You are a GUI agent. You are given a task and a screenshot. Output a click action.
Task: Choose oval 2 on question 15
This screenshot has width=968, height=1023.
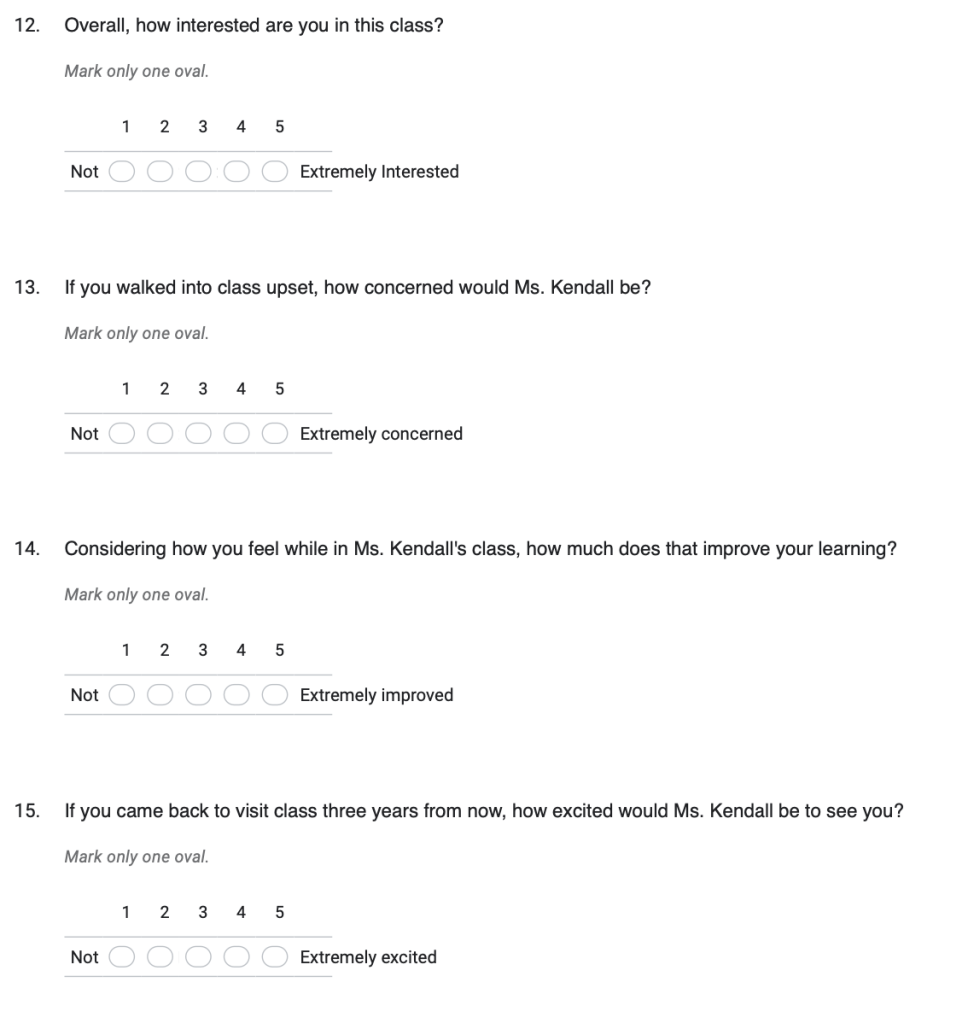[x=160, y=957]
